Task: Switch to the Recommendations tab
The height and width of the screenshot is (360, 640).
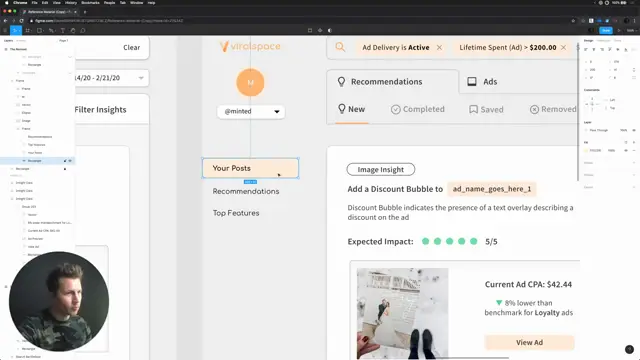Action: pos(393,82)
